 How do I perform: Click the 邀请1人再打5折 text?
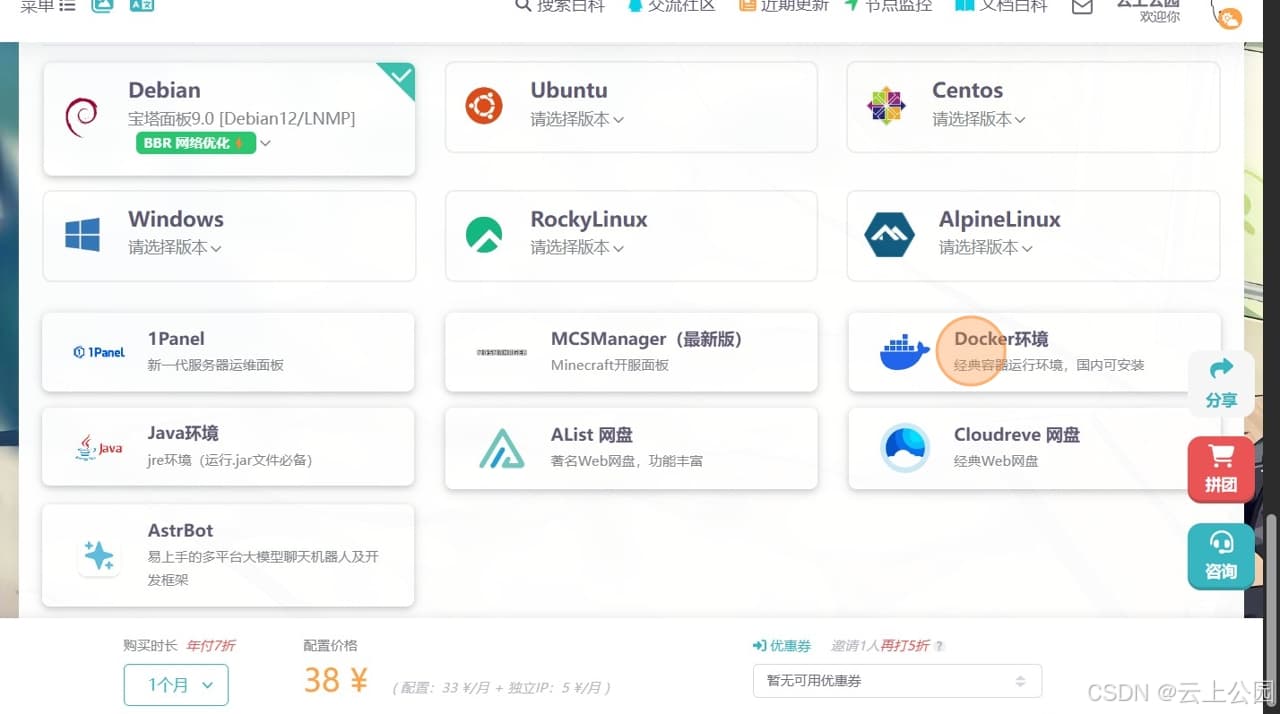point(880,646)
